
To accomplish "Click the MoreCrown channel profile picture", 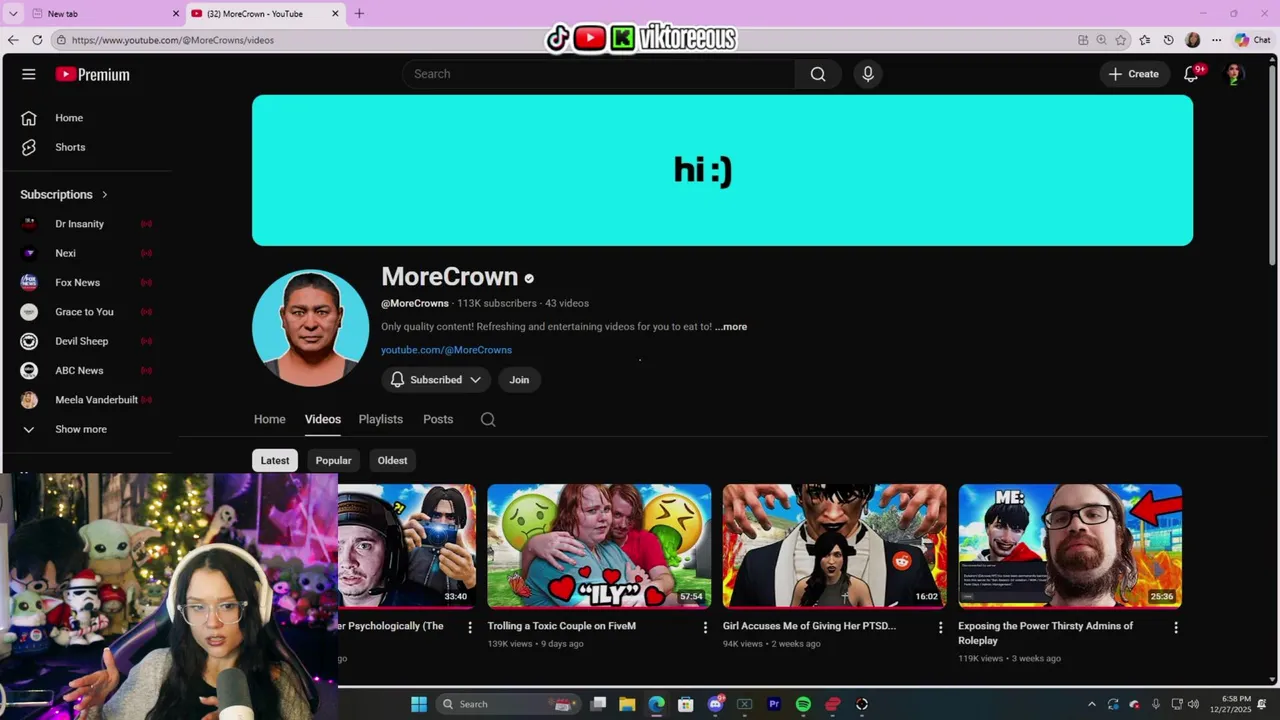I will pos(310,328).
